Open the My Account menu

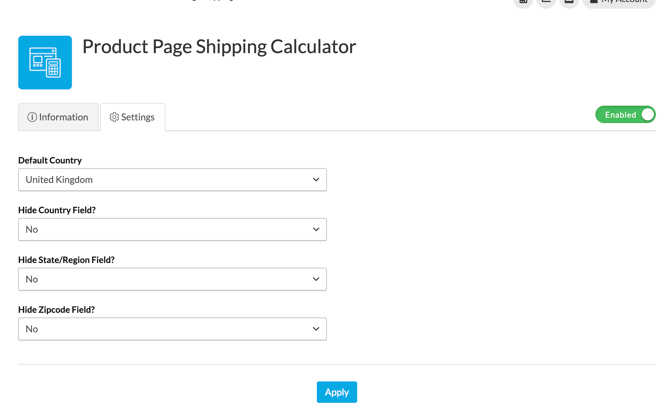pos(620,2)
